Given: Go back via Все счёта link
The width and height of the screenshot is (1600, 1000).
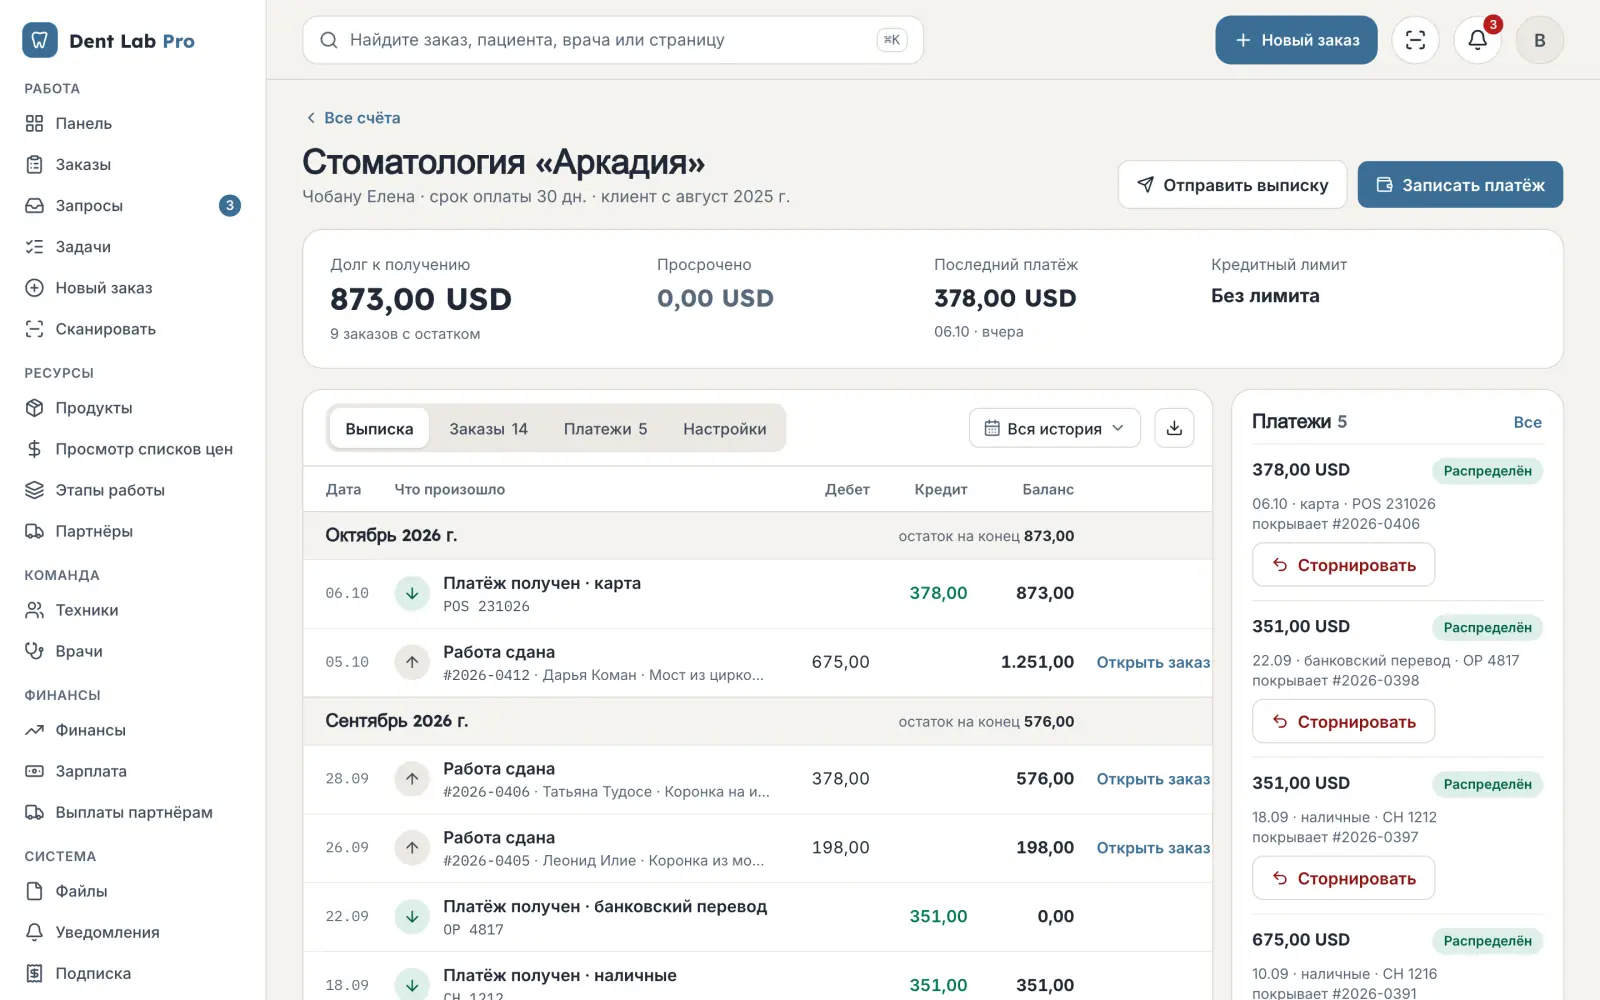Looking at the screenshot, I should click(x=353, y=118).
